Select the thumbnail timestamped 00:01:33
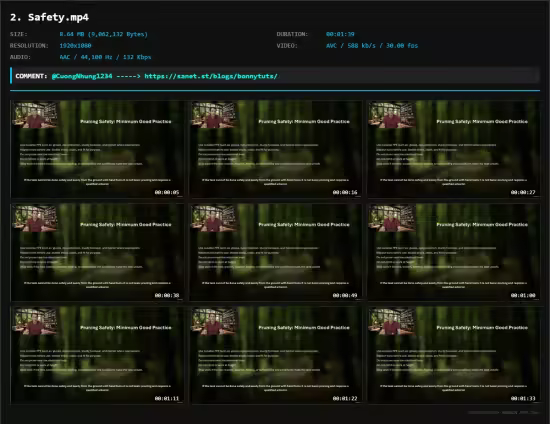 454,356
